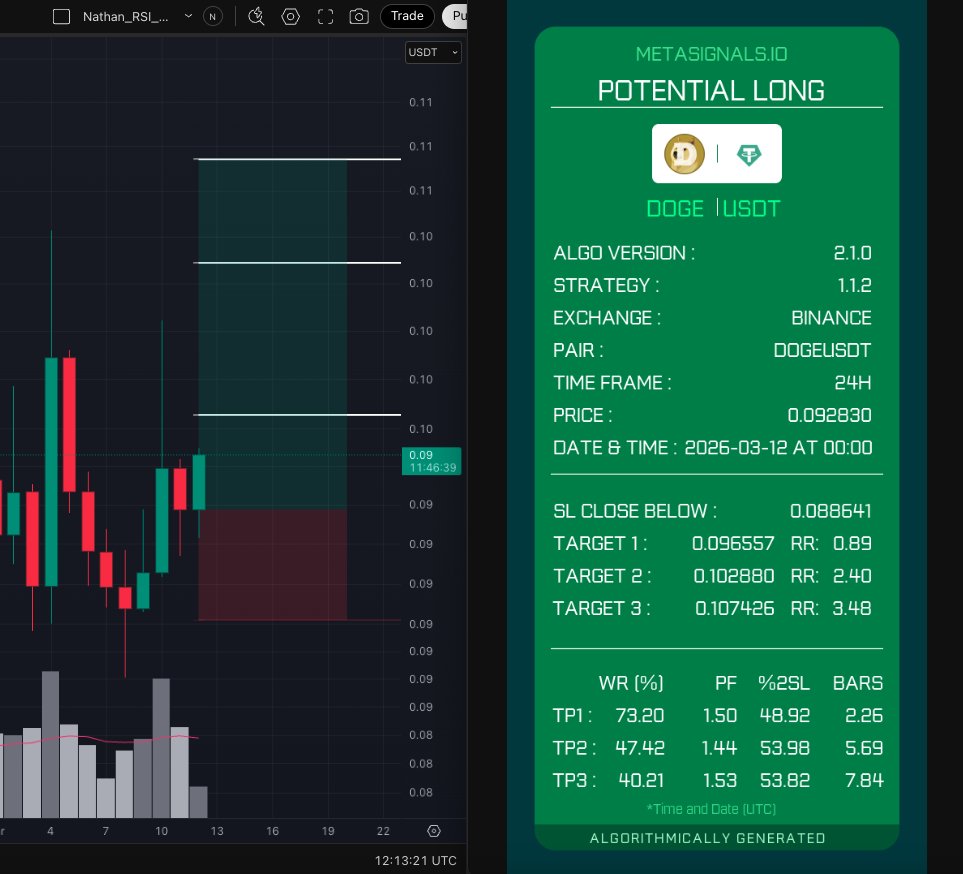
Task: Click the green profit zone of long position
Action: 273,335
